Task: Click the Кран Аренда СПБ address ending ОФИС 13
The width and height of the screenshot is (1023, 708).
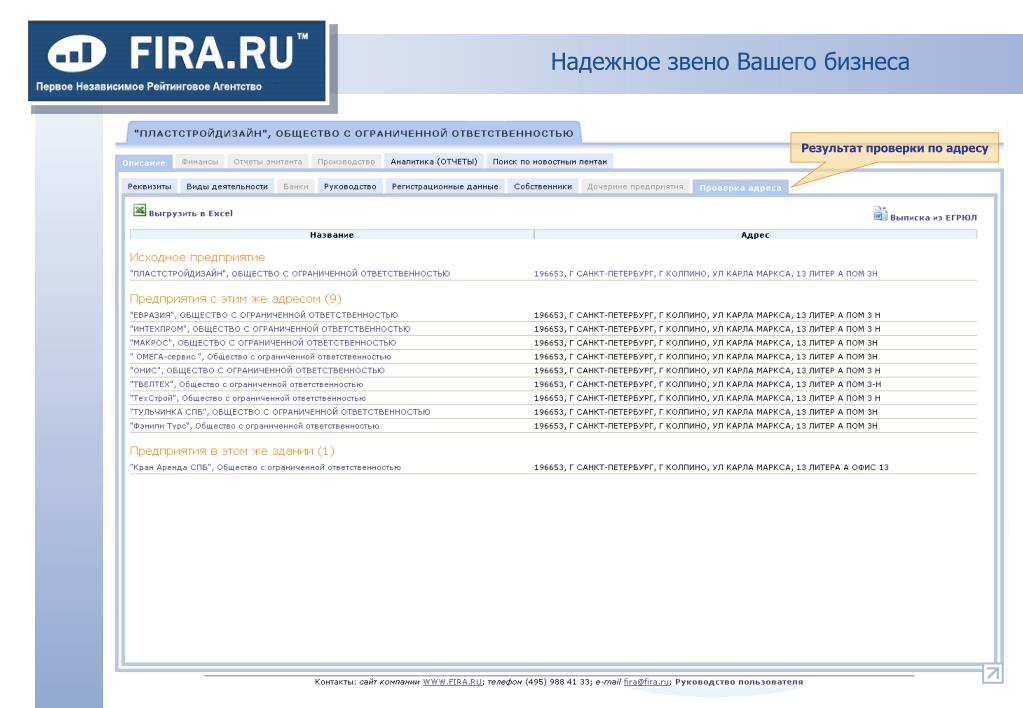Action: click(x=711, y=467)
